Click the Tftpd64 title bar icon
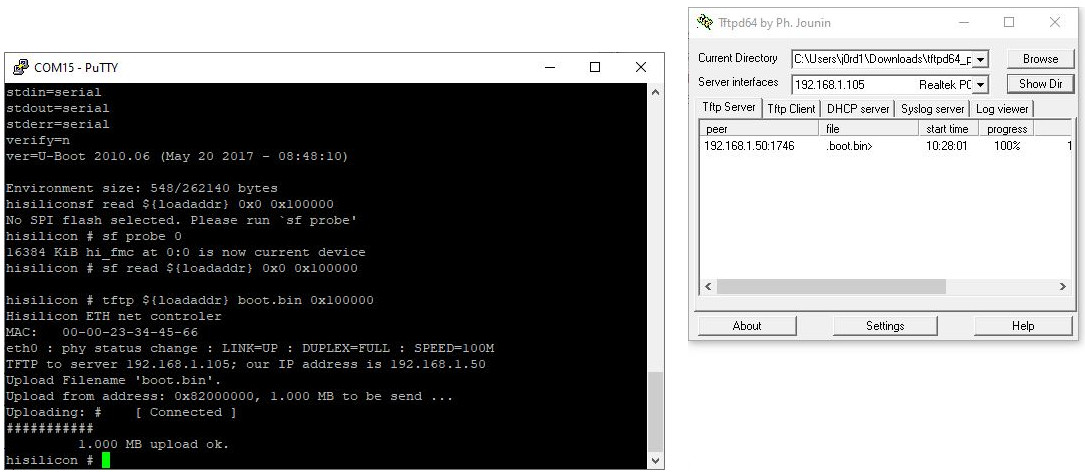The width and height of the screenshot is (1085, 475). 704,22
